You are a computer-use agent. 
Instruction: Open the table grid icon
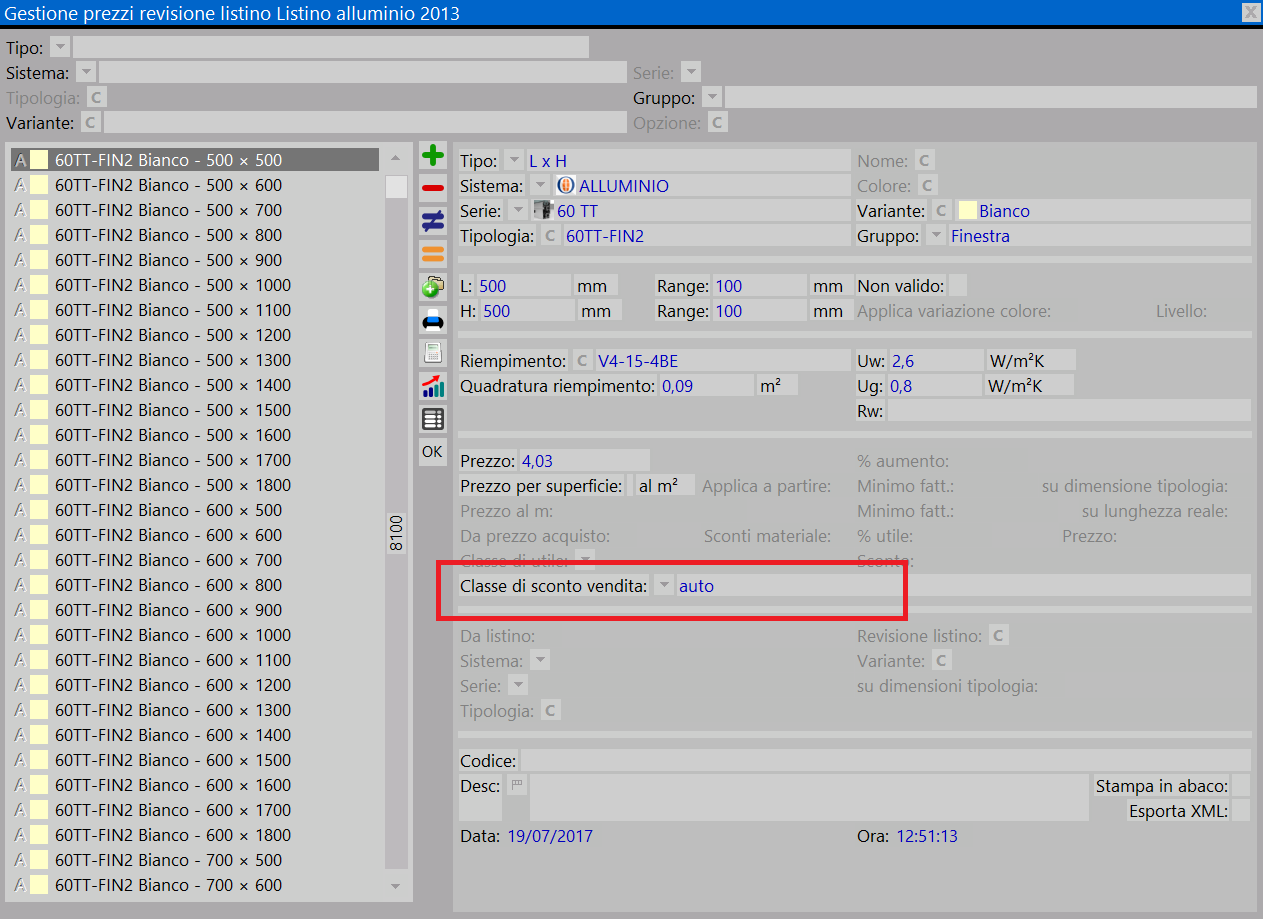[x=432, y=419]
